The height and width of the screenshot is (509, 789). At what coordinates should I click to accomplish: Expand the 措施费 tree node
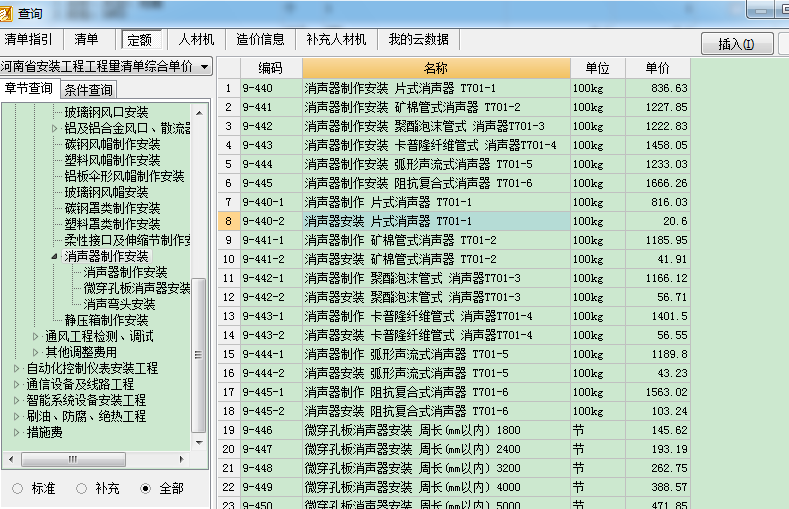[16, 433]
